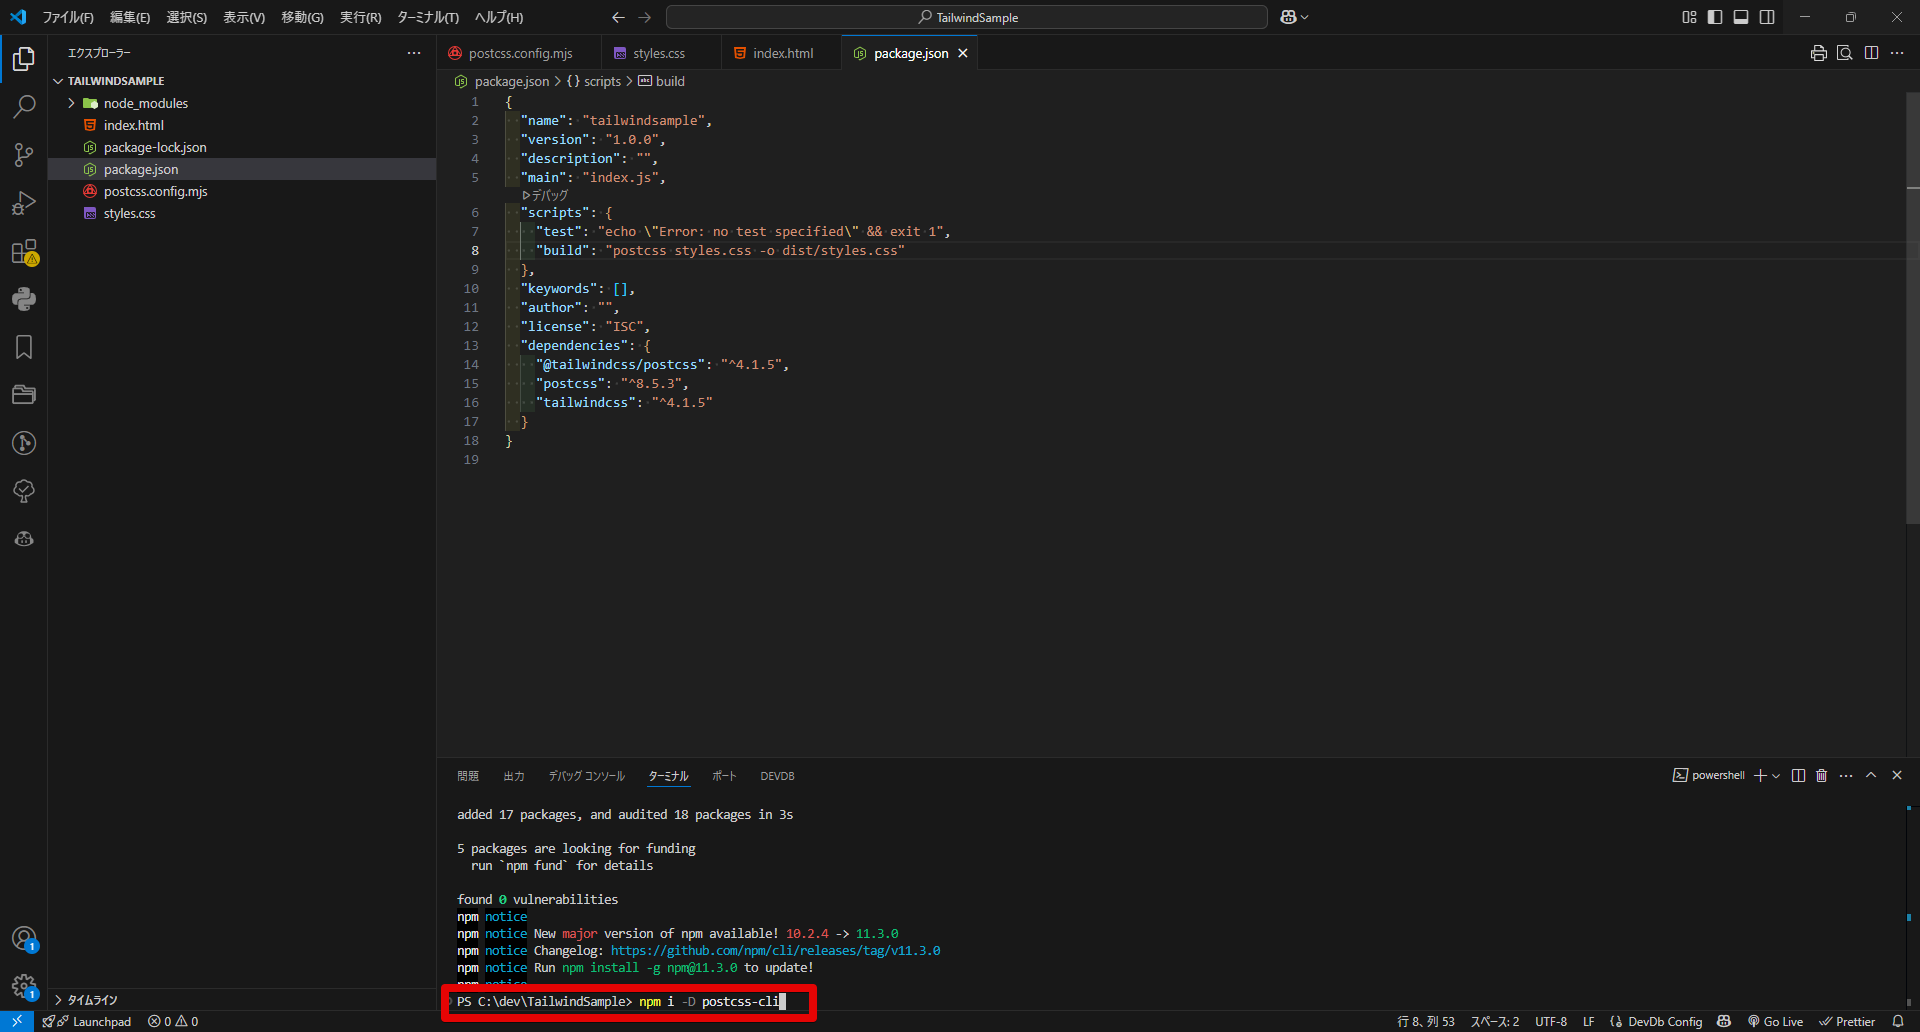The height and width of the screenshot is (1032, 1920).
Task: Open the Python icon in activity bar
Action: [x=24, y=299]
